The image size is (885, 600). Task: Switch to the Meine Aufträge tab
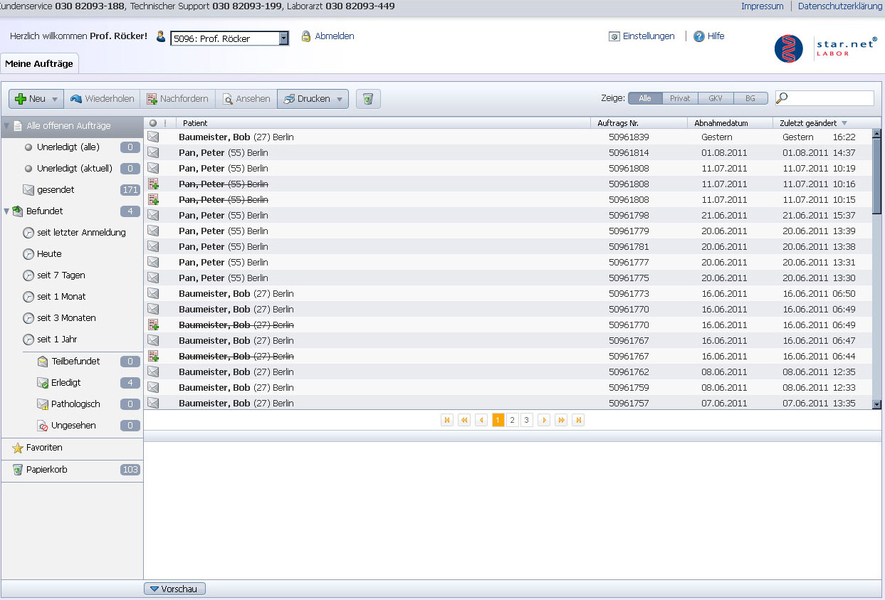click(38, 64)
